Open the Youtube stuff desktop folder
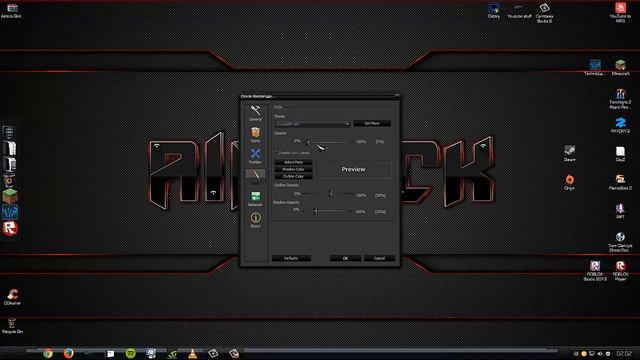 coord(519,11)
